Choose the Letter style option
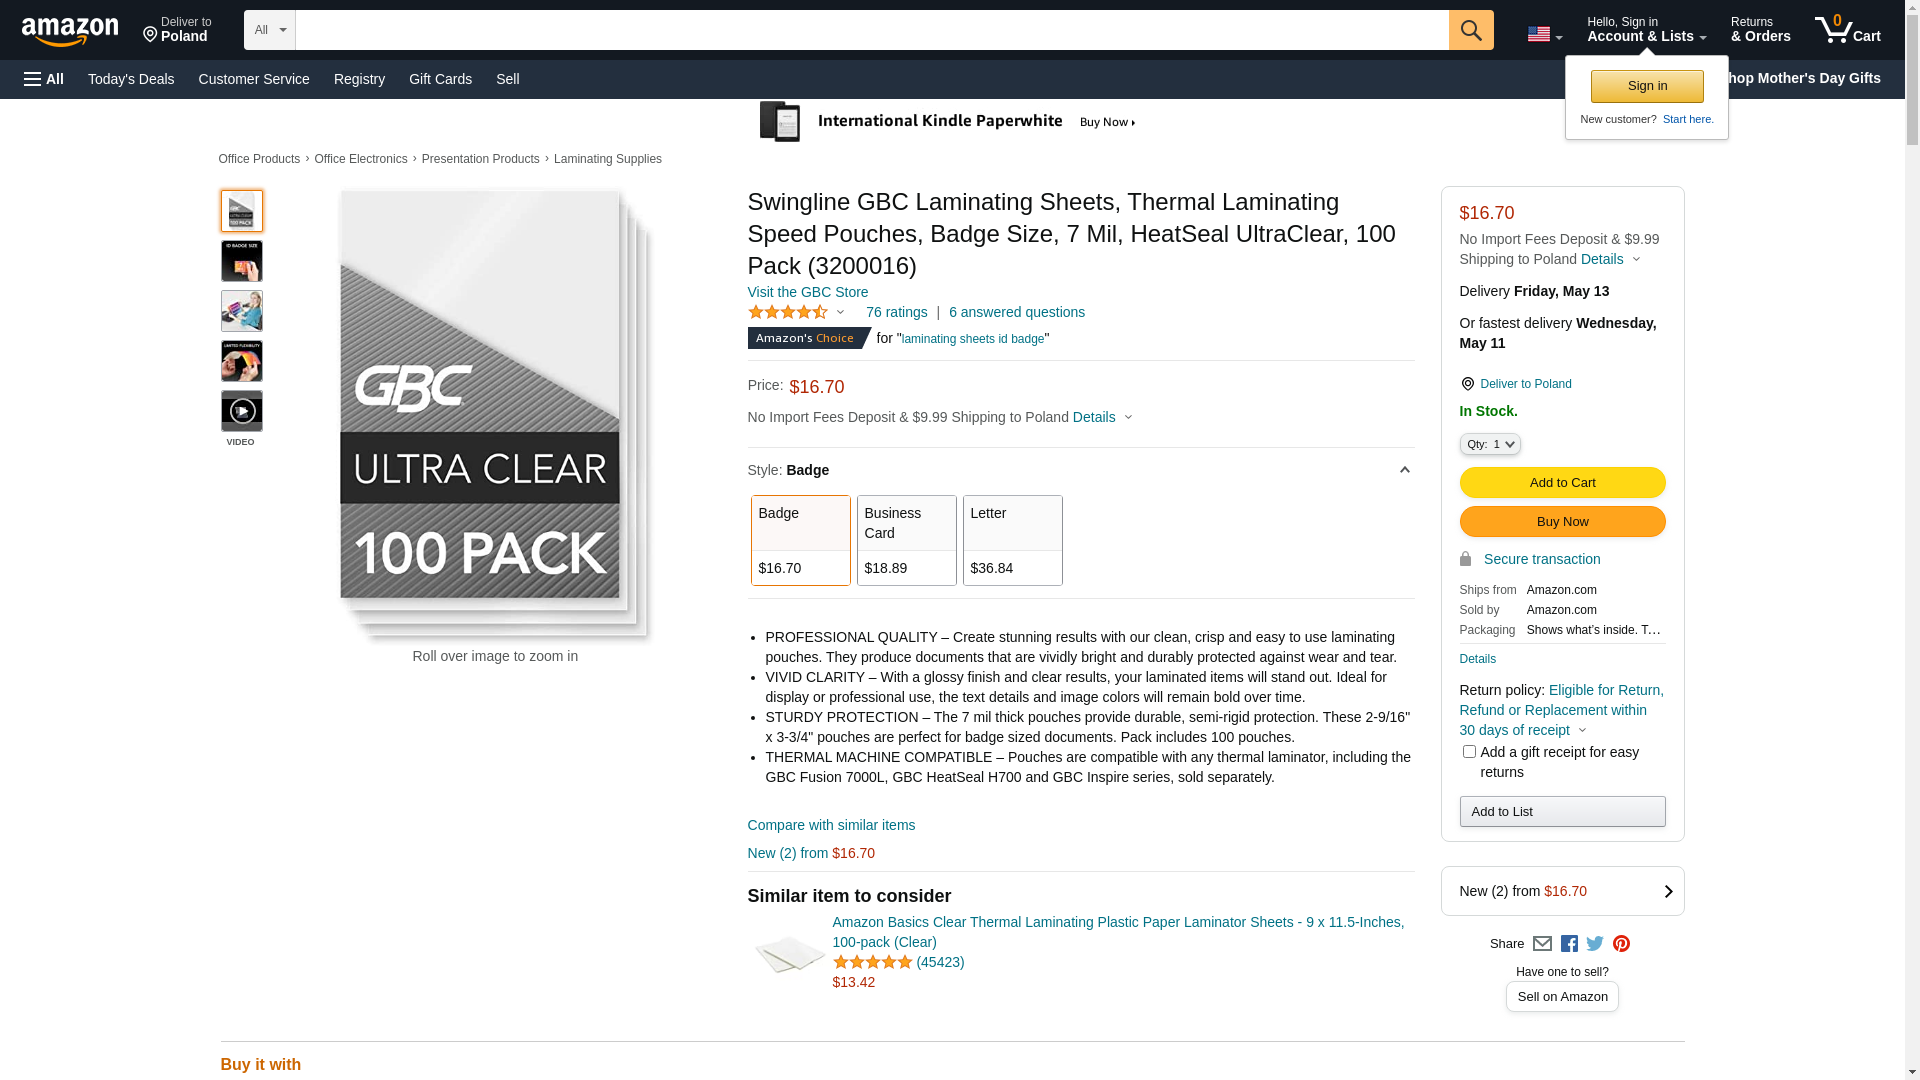 [1012, 540]
